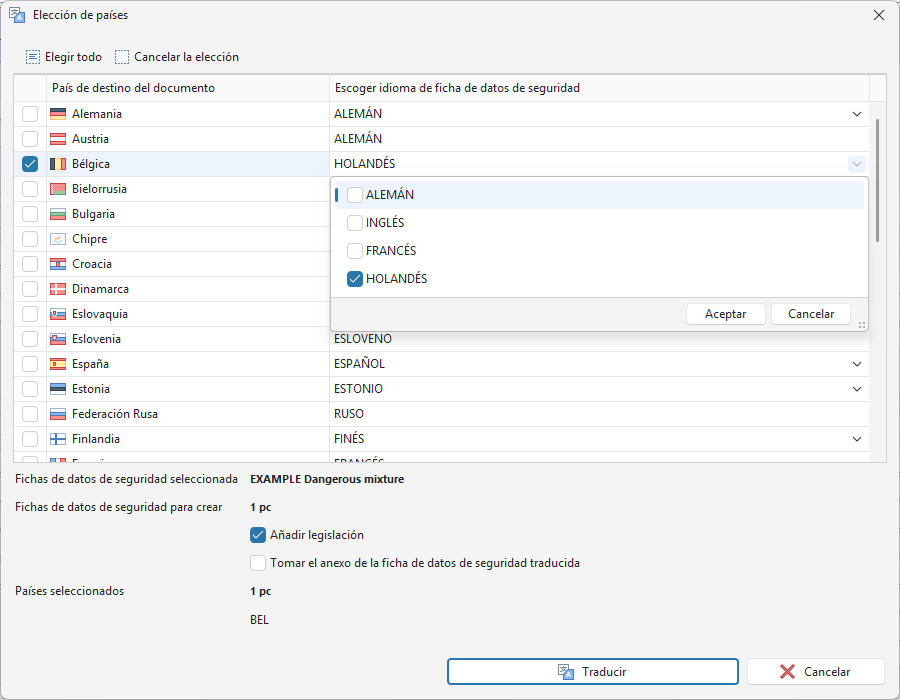Uncheck HOLANDÉS in the language dropdown list
This screenshot has height=700, width=900.
(355, 279)
